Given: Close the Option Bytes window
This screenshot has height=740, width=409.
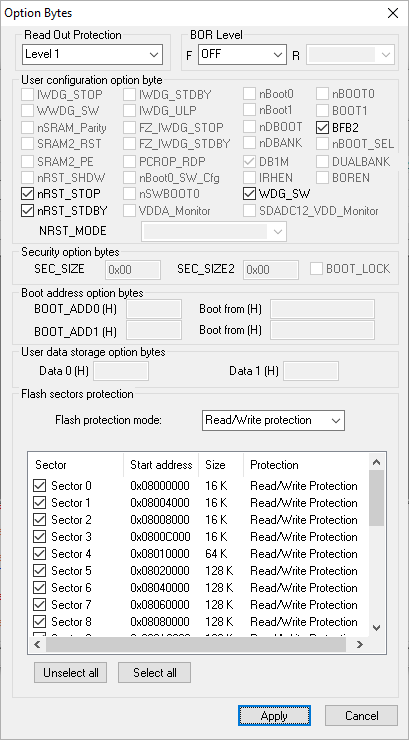Looking at the screenshot, I should (x=392, y=13).
